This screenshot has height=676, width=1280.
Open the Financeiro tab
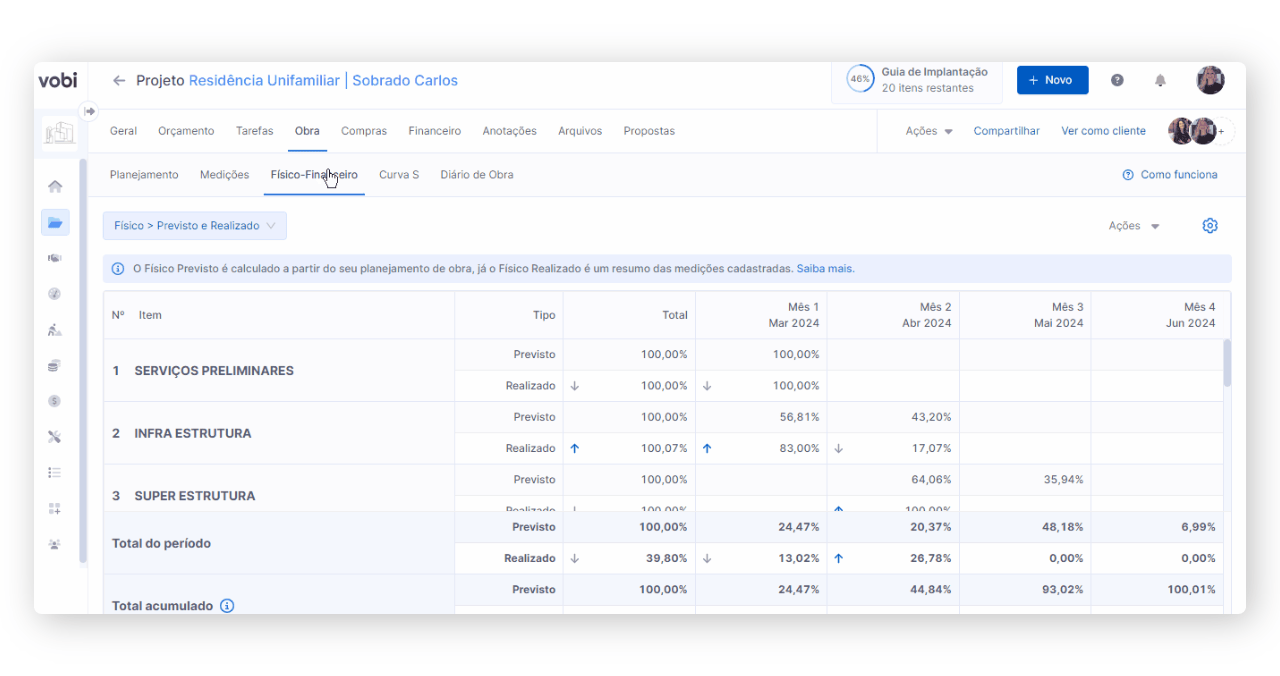pyautogui.click(x=434, y=131)
